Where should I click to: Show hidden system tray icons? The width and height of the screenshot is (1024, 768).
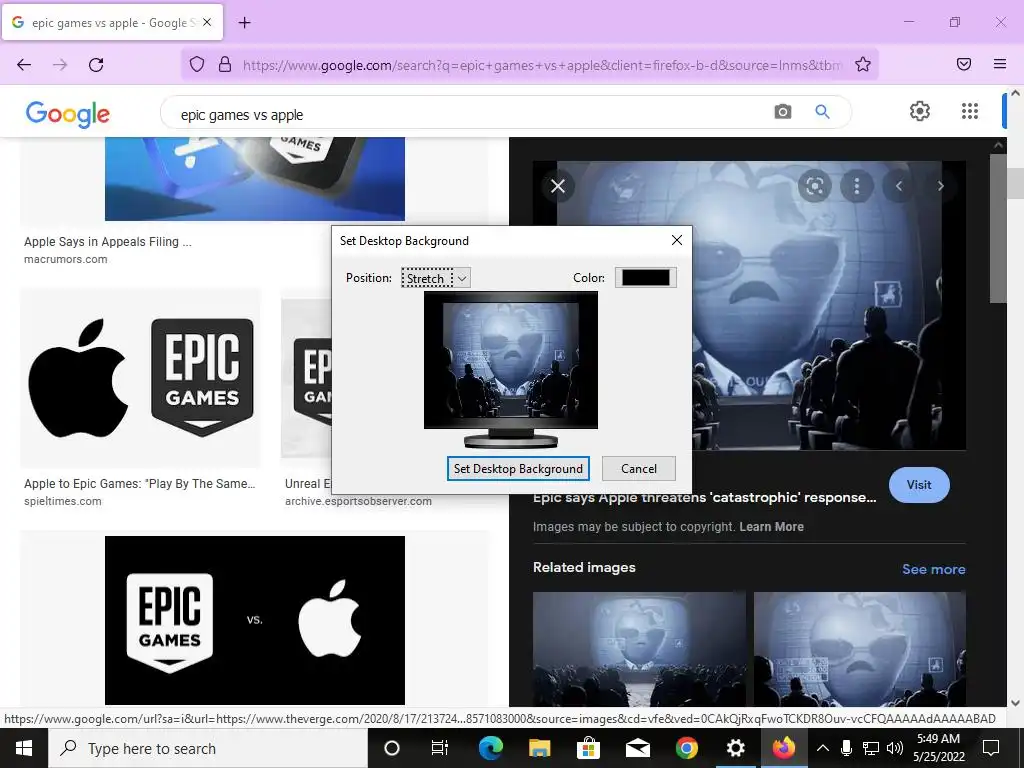823,748
